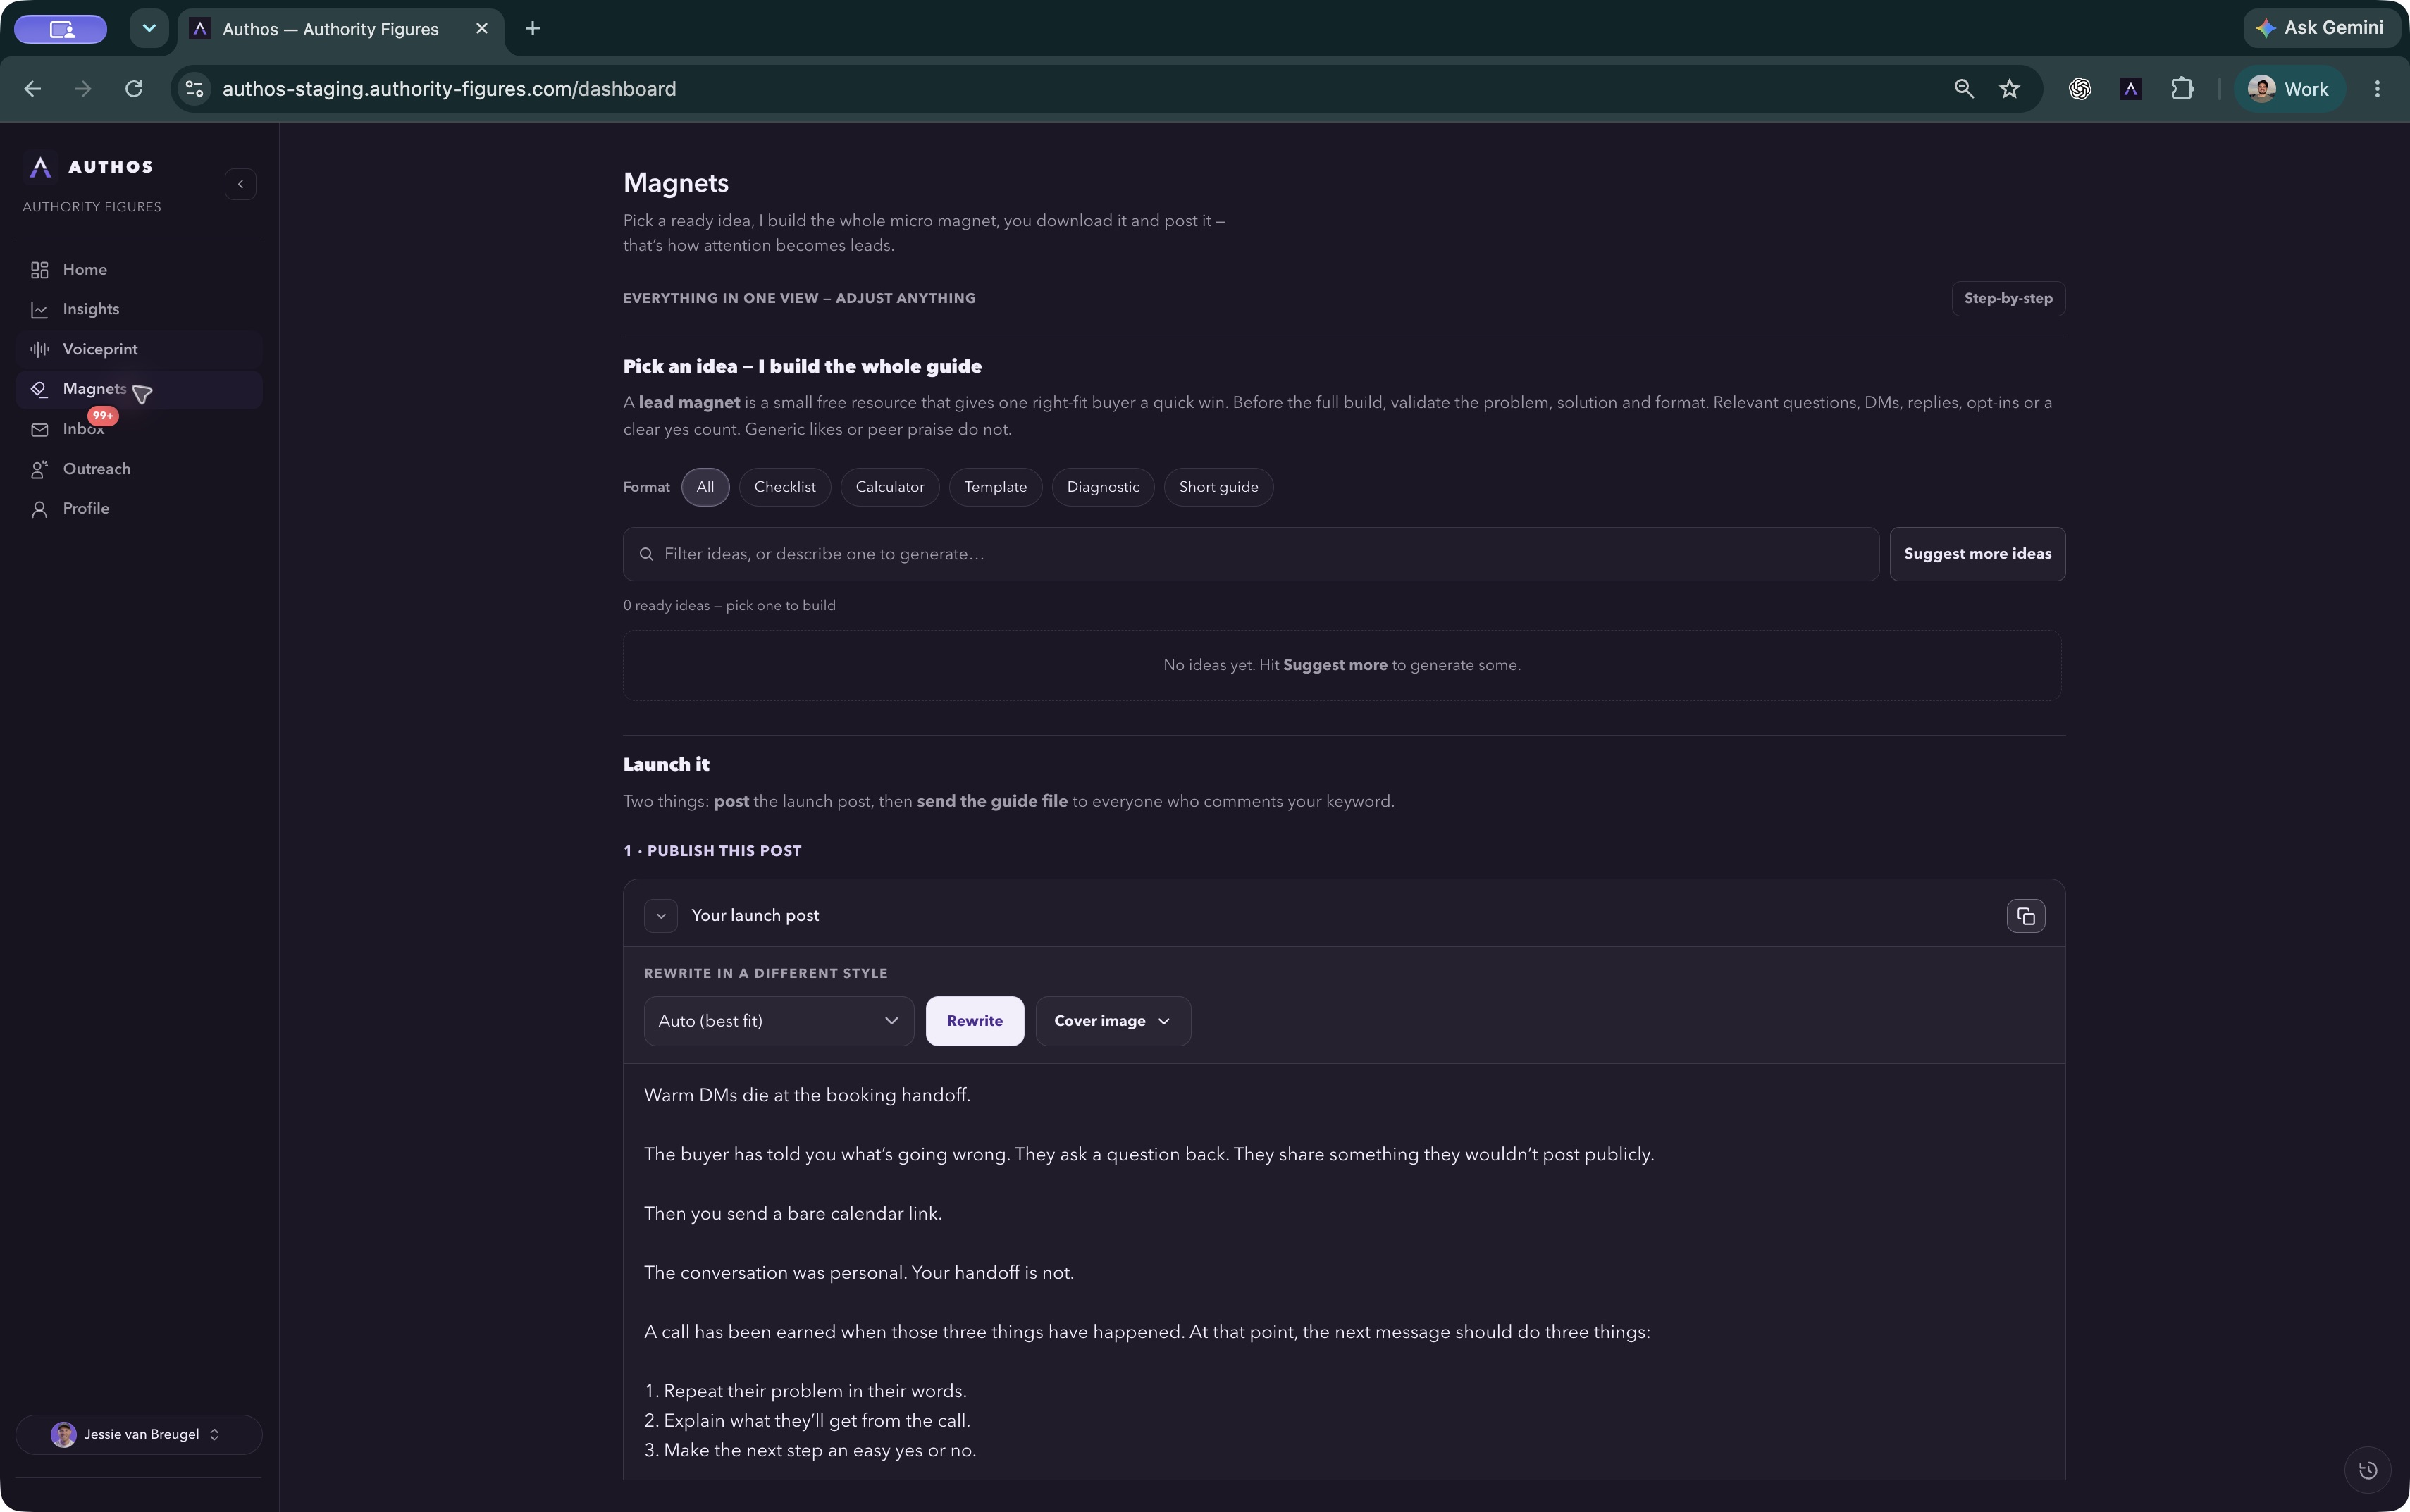This screenshot has width=2410, height=1512.
Task: Open the Auto (best fit) style dropdown
Action: (778, 1021)
